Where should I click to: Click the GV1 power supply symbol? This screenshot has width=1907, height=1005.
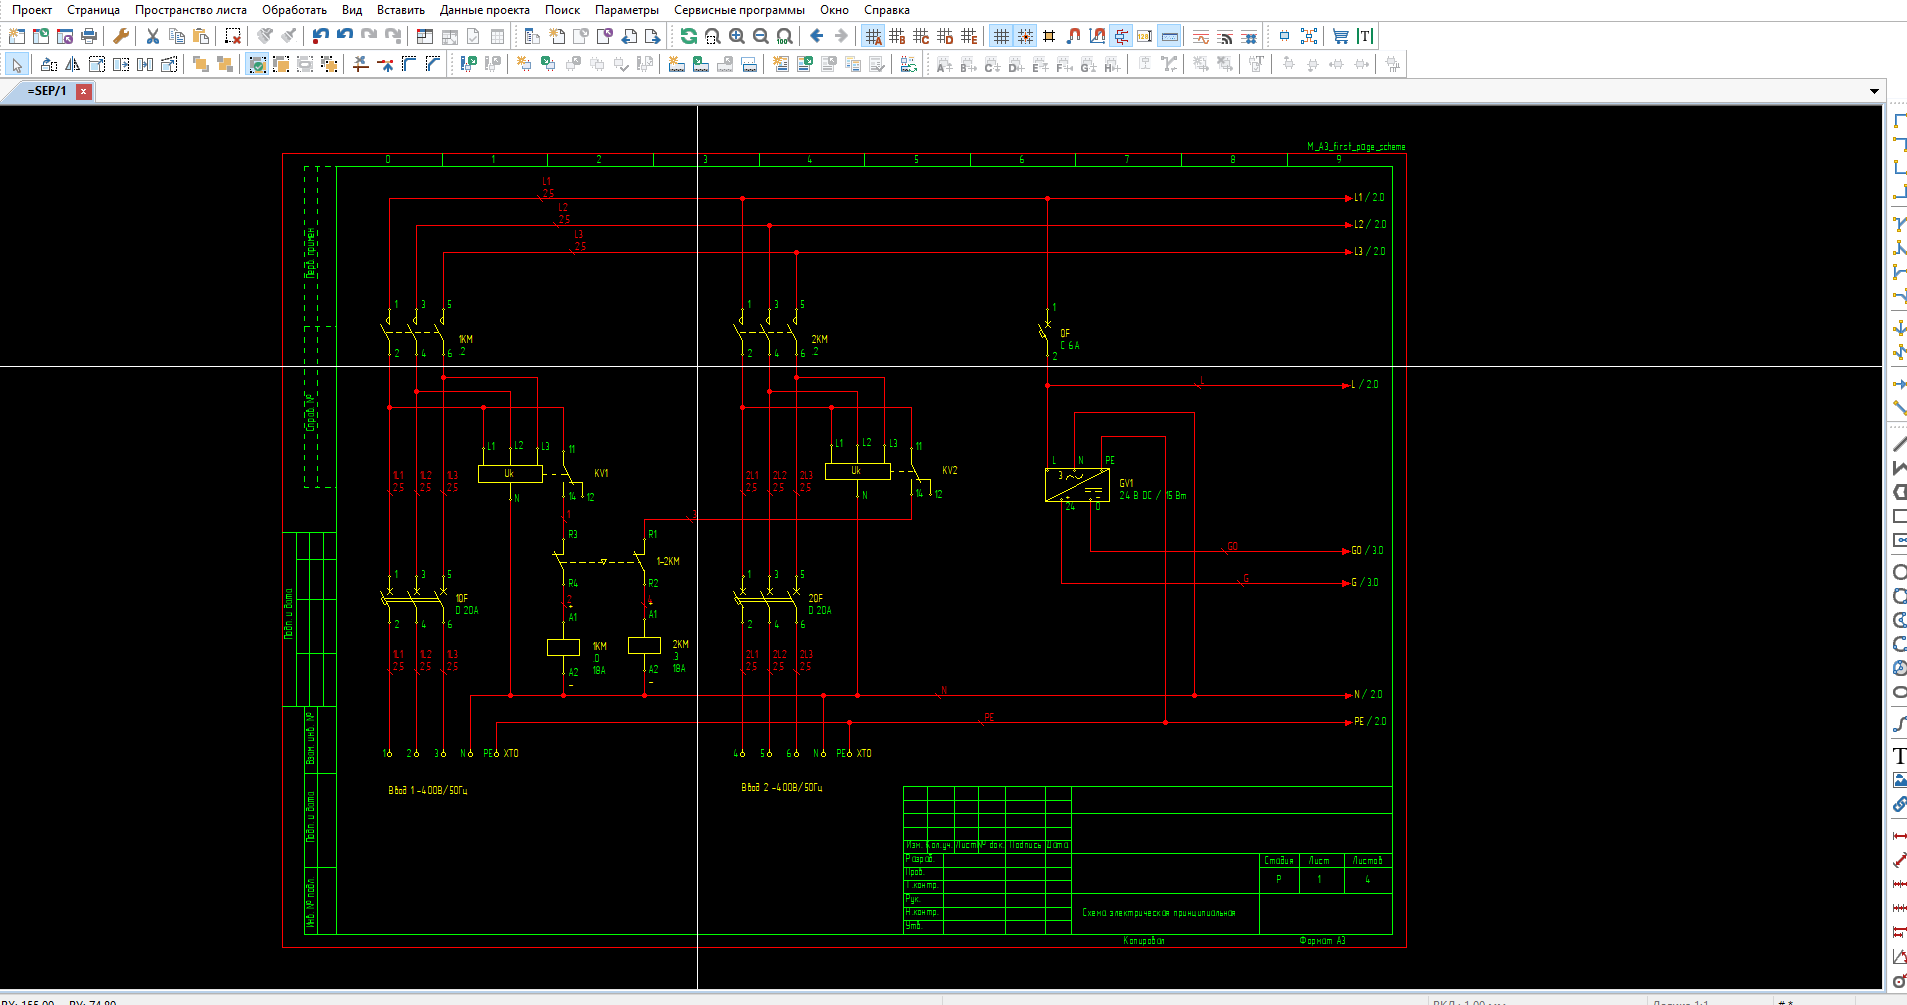pos(1077,484)
